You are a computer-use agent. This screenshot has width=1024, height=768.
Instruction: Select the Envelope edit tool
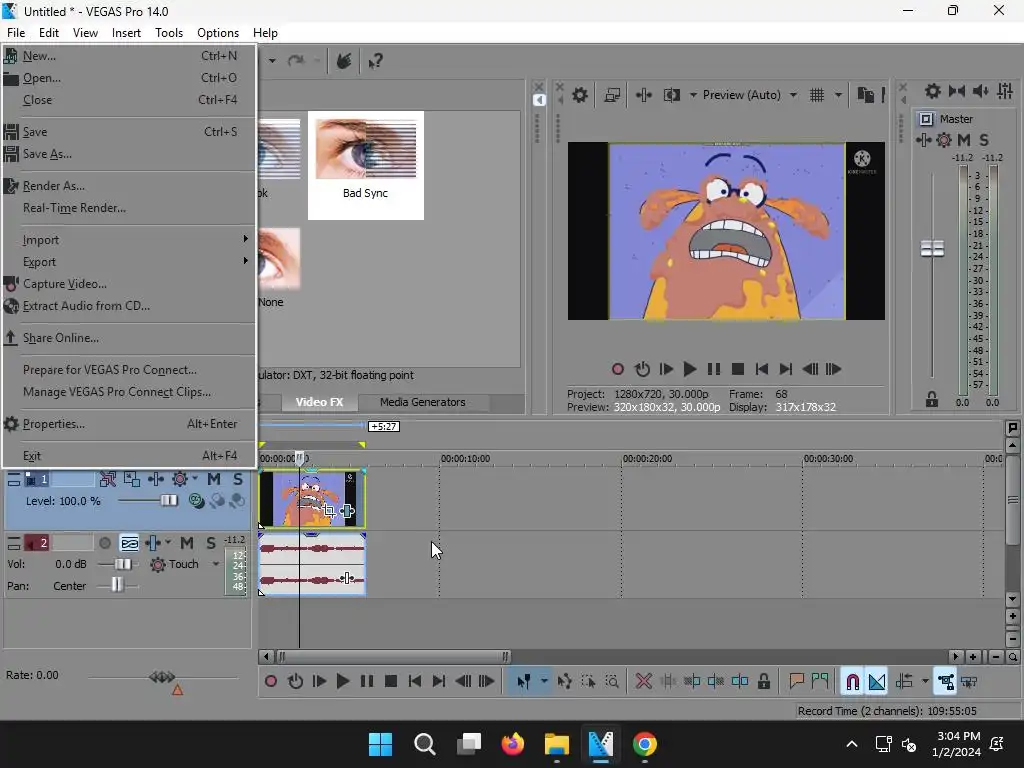[564, 682]
